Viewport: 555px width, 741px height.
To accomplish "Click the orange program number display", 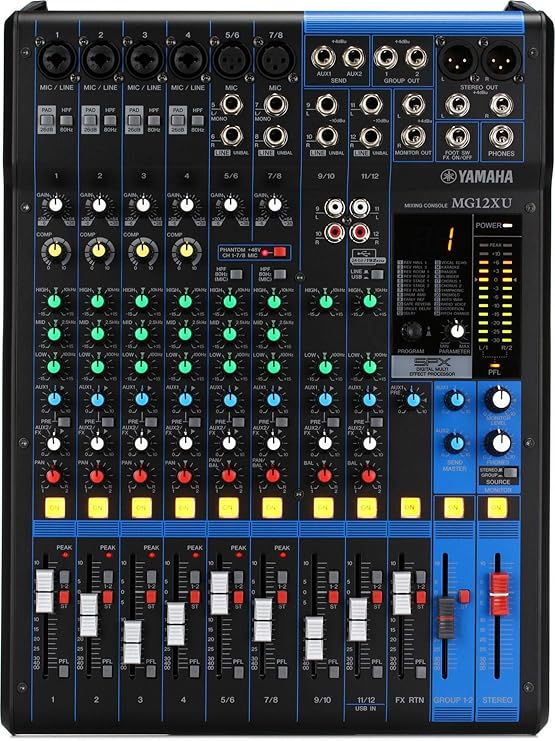I will click(451, 239).
